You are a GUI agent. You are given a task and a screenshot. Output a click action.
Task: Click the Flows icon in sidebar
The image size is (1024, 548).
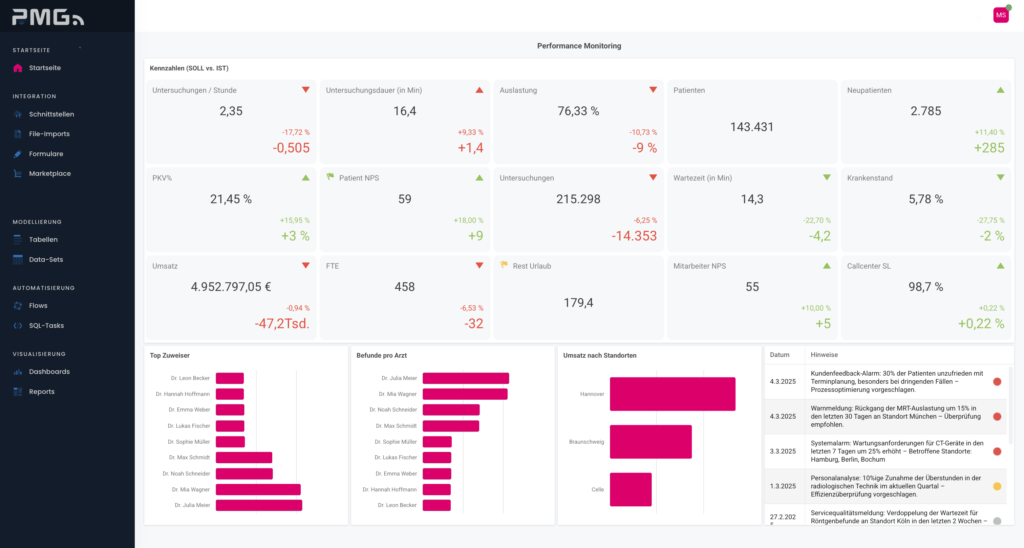pos(17,306)
